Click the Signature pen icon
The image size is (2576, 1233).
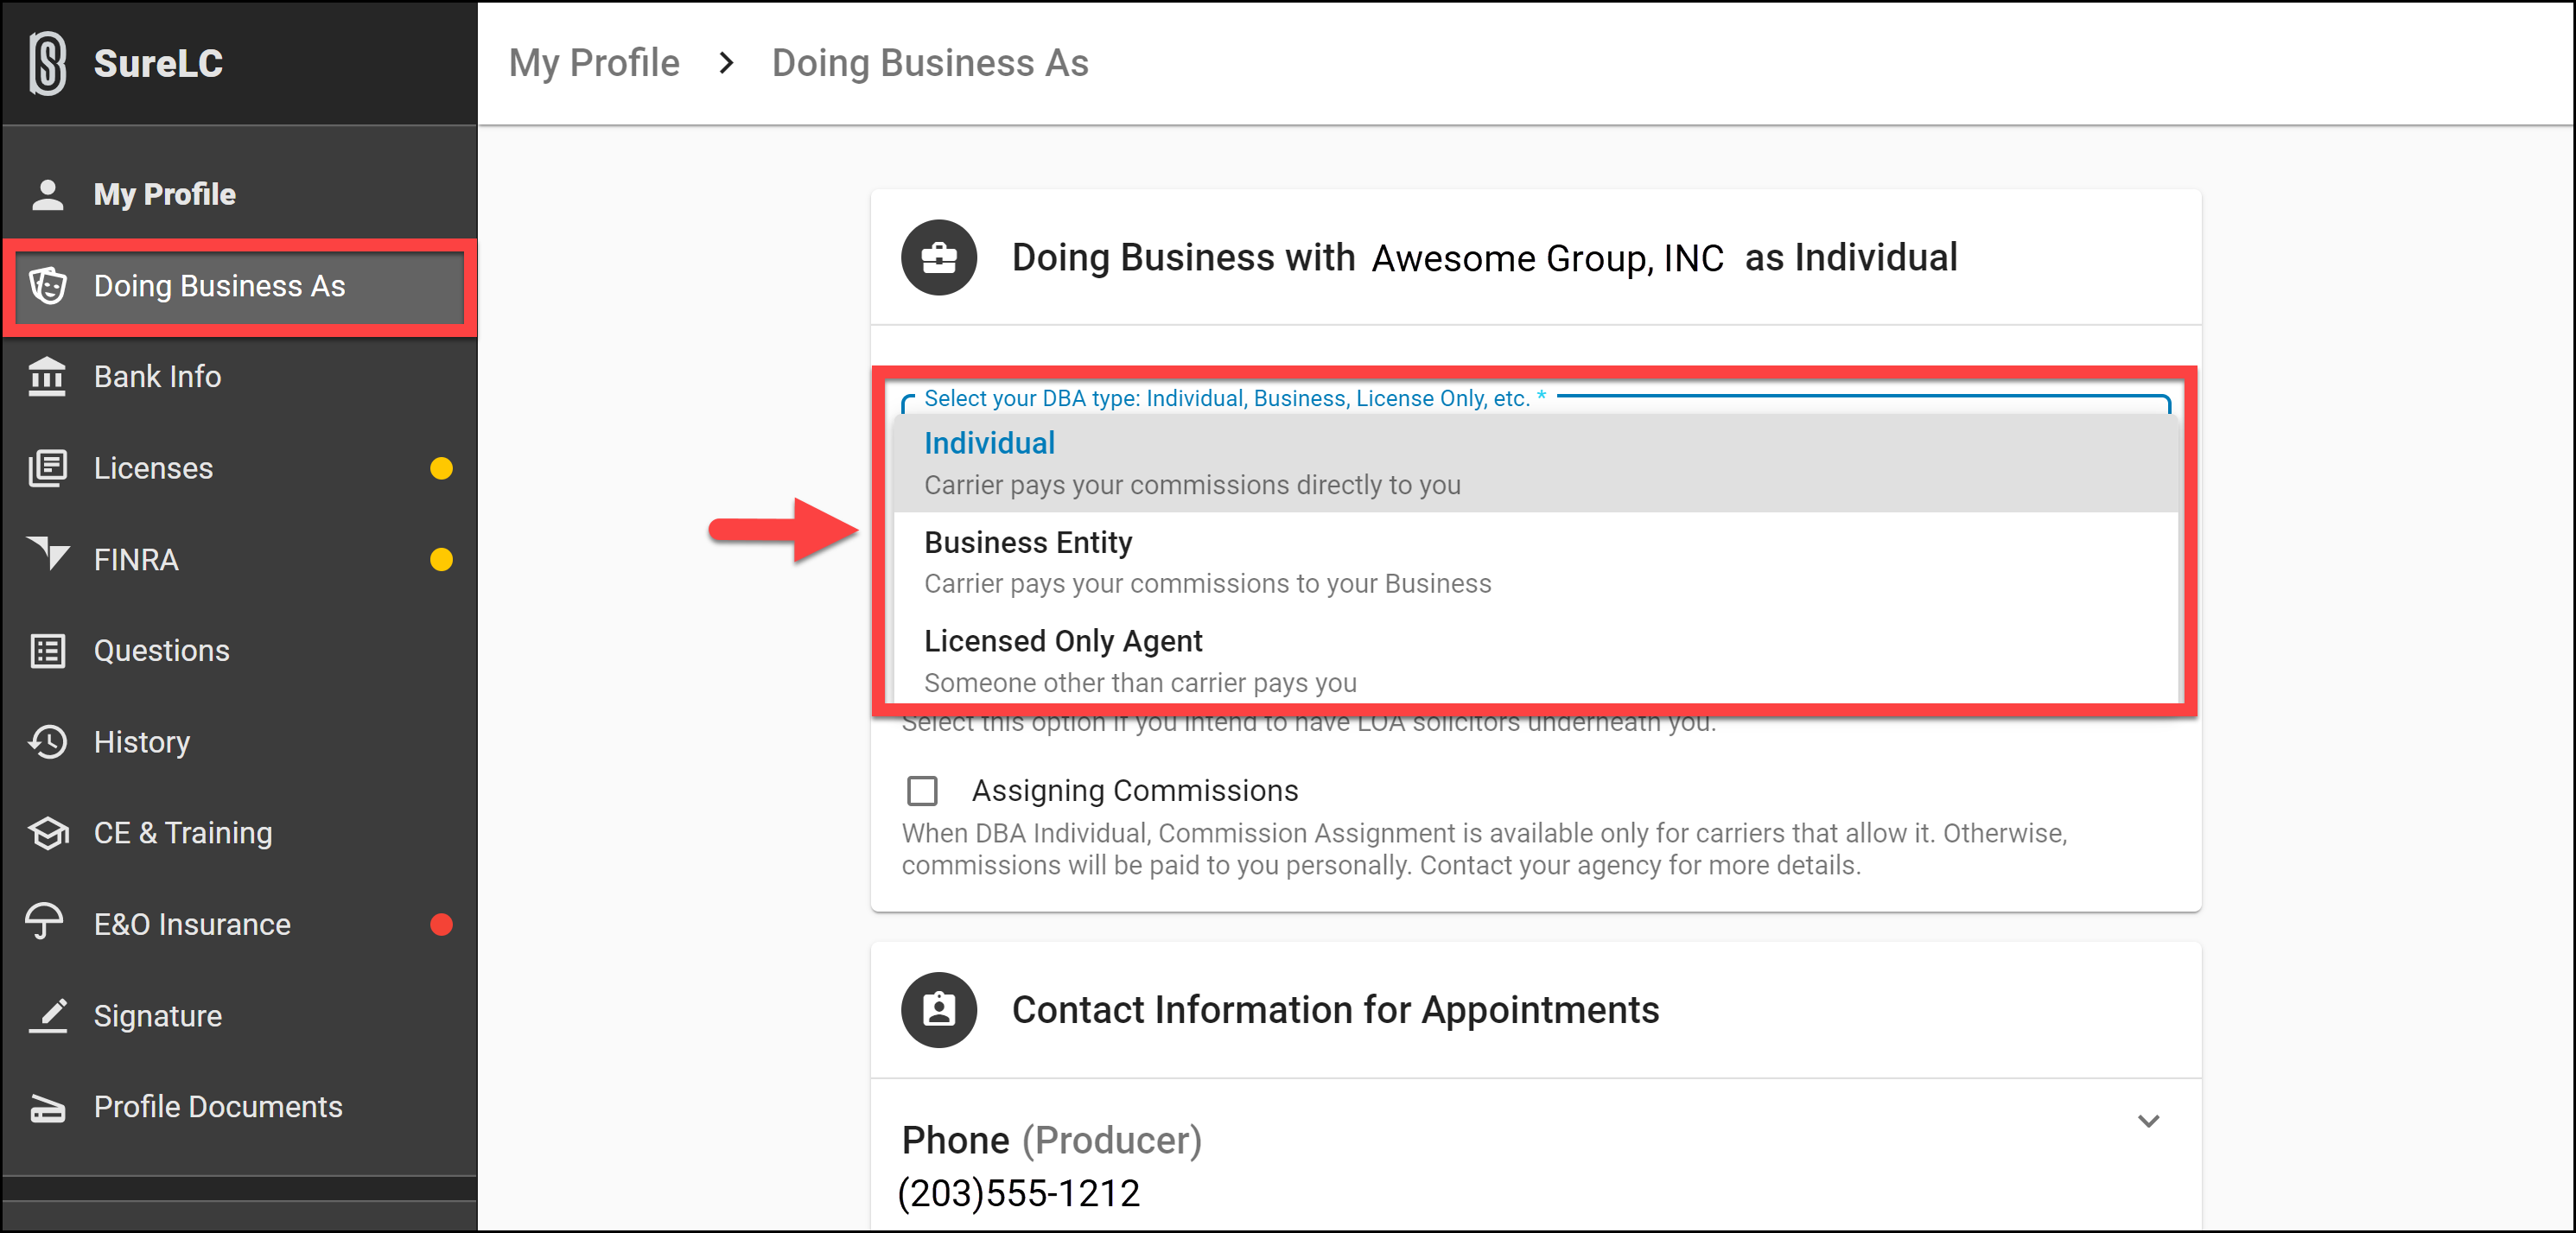(47, 1015)
